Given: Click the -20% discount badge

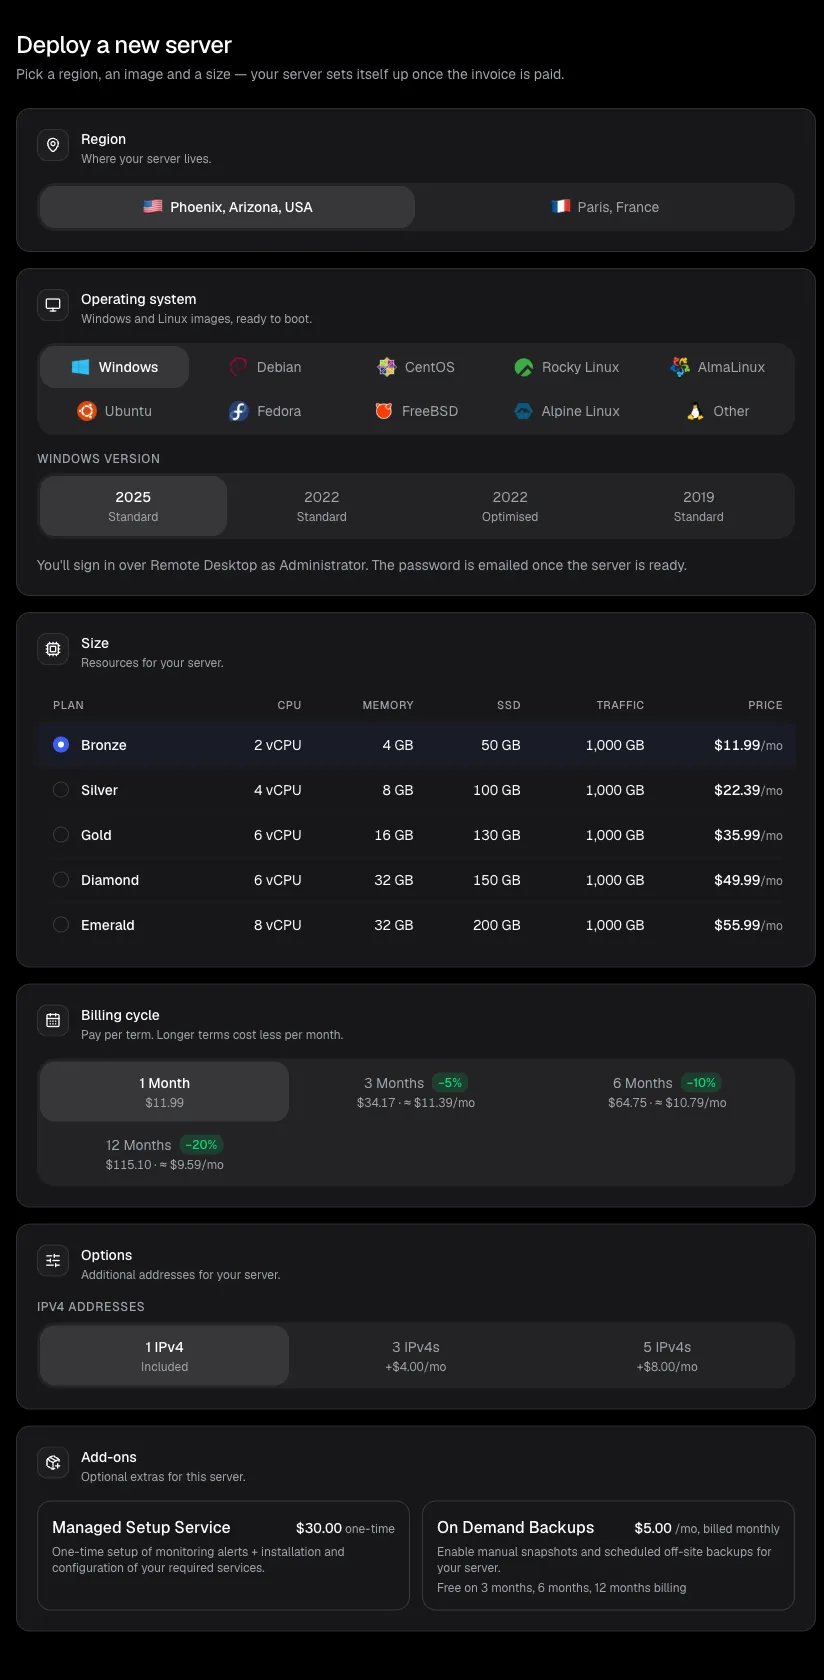Looking at the screenshot, I should 201,1145.
